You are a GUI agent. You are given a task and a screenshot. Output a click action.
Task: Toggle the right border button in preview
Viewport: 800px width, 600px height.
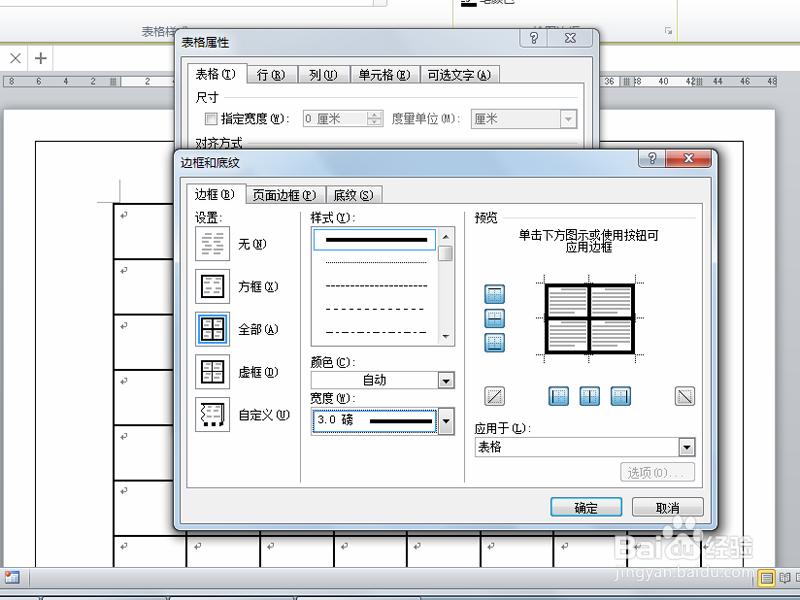[621, 396]
